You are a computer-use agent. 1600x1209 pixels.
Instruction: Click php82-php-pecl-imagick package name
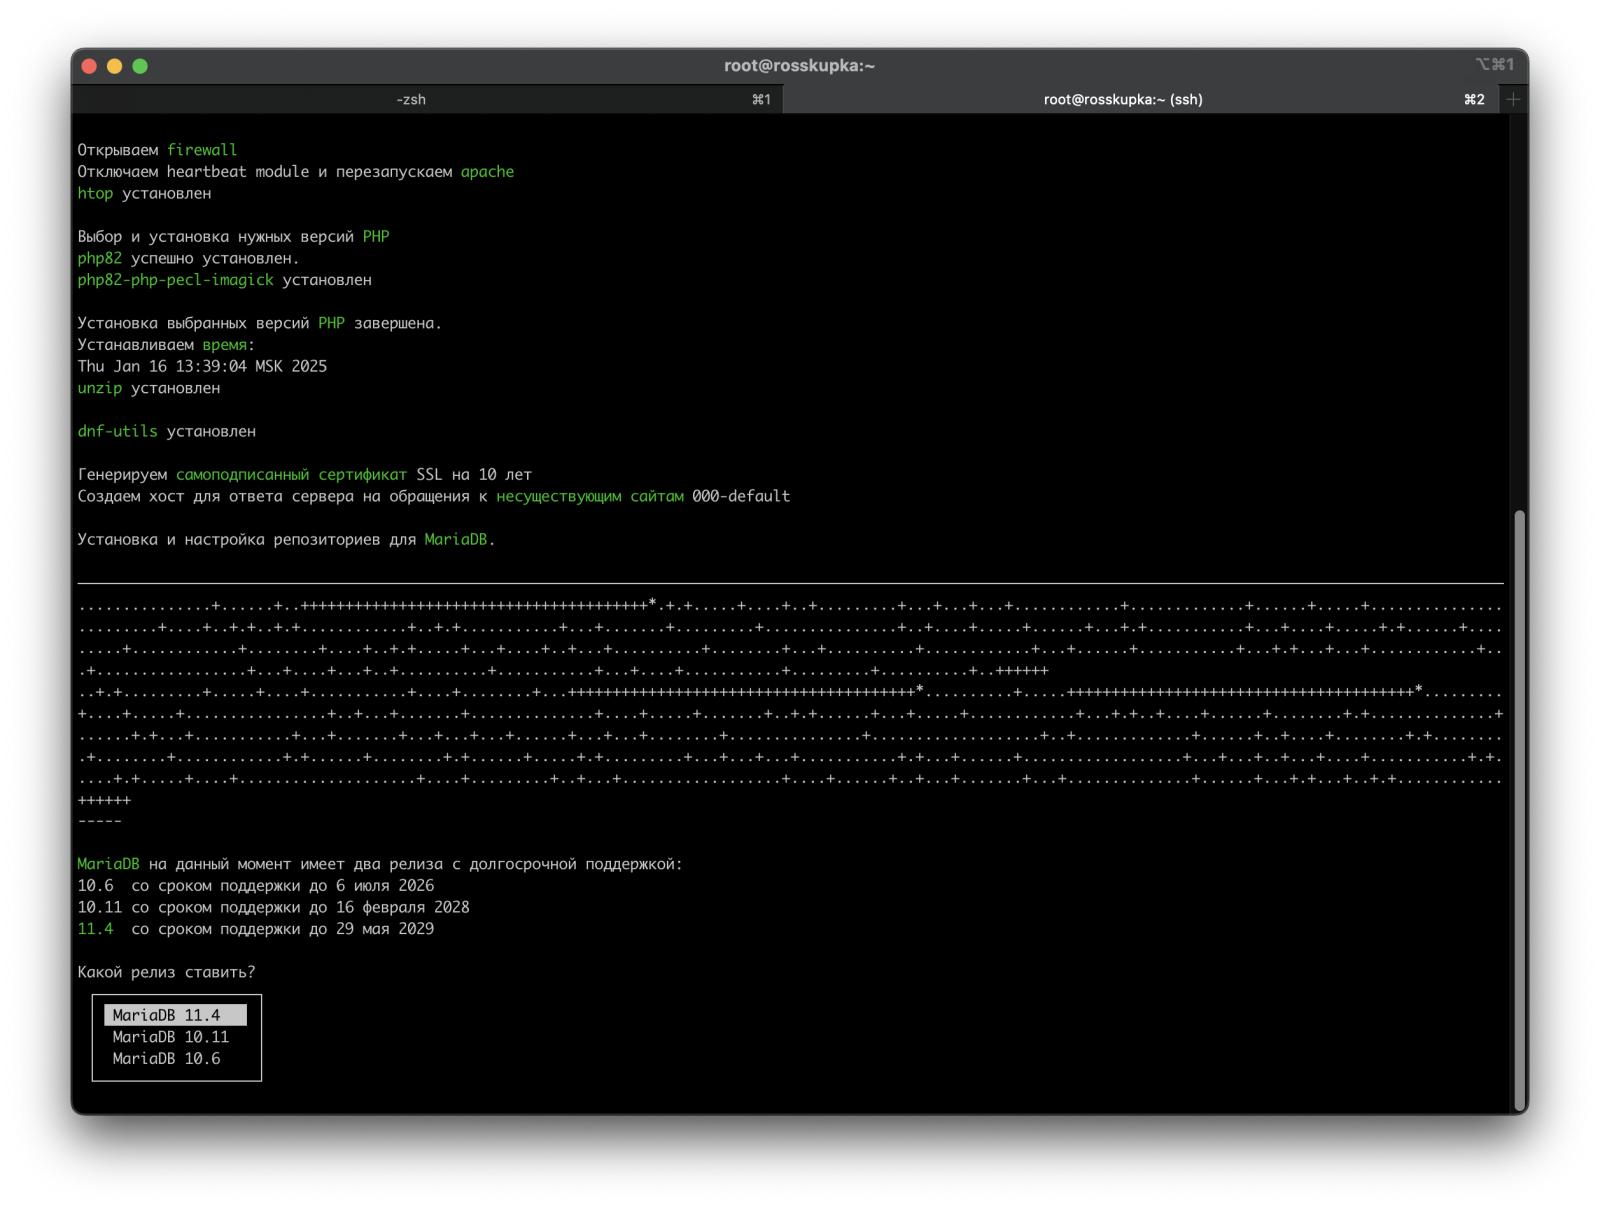click(x=175, y=280)
